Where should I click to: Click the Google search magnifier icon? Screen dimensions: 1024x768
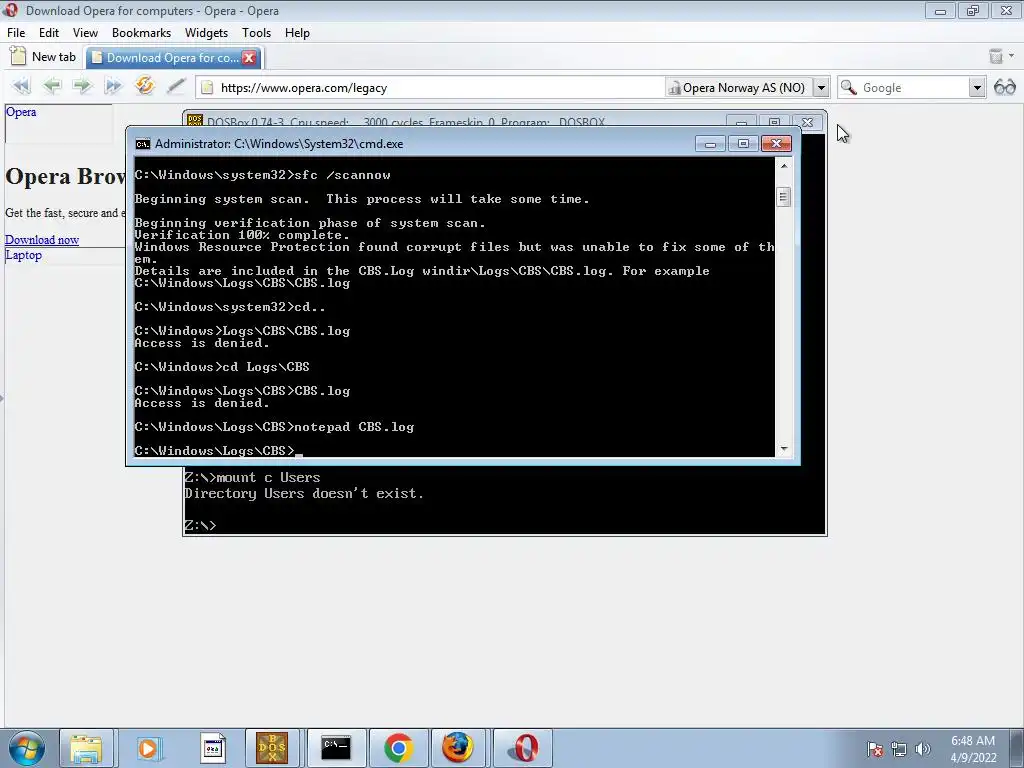pos(848,87)
